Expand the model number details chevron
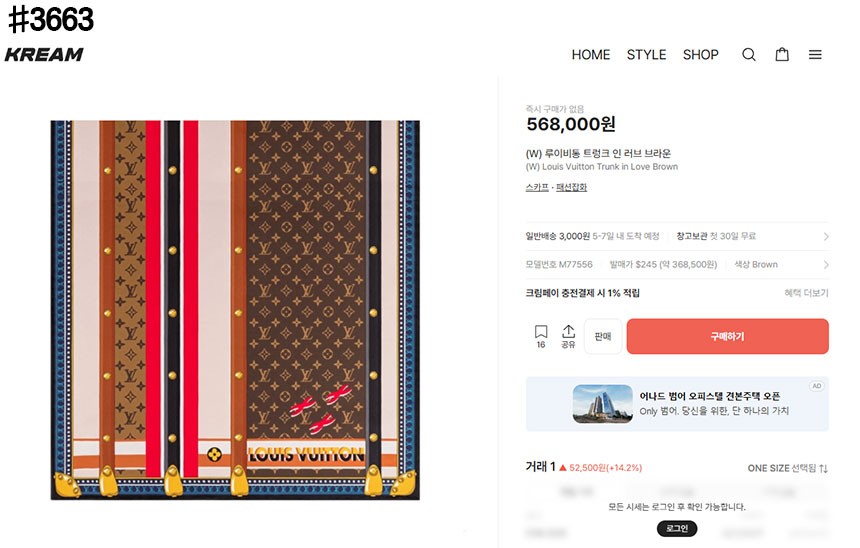Image resolution: width=860 pixels, height=548 pixels. (x=825, y=265)
